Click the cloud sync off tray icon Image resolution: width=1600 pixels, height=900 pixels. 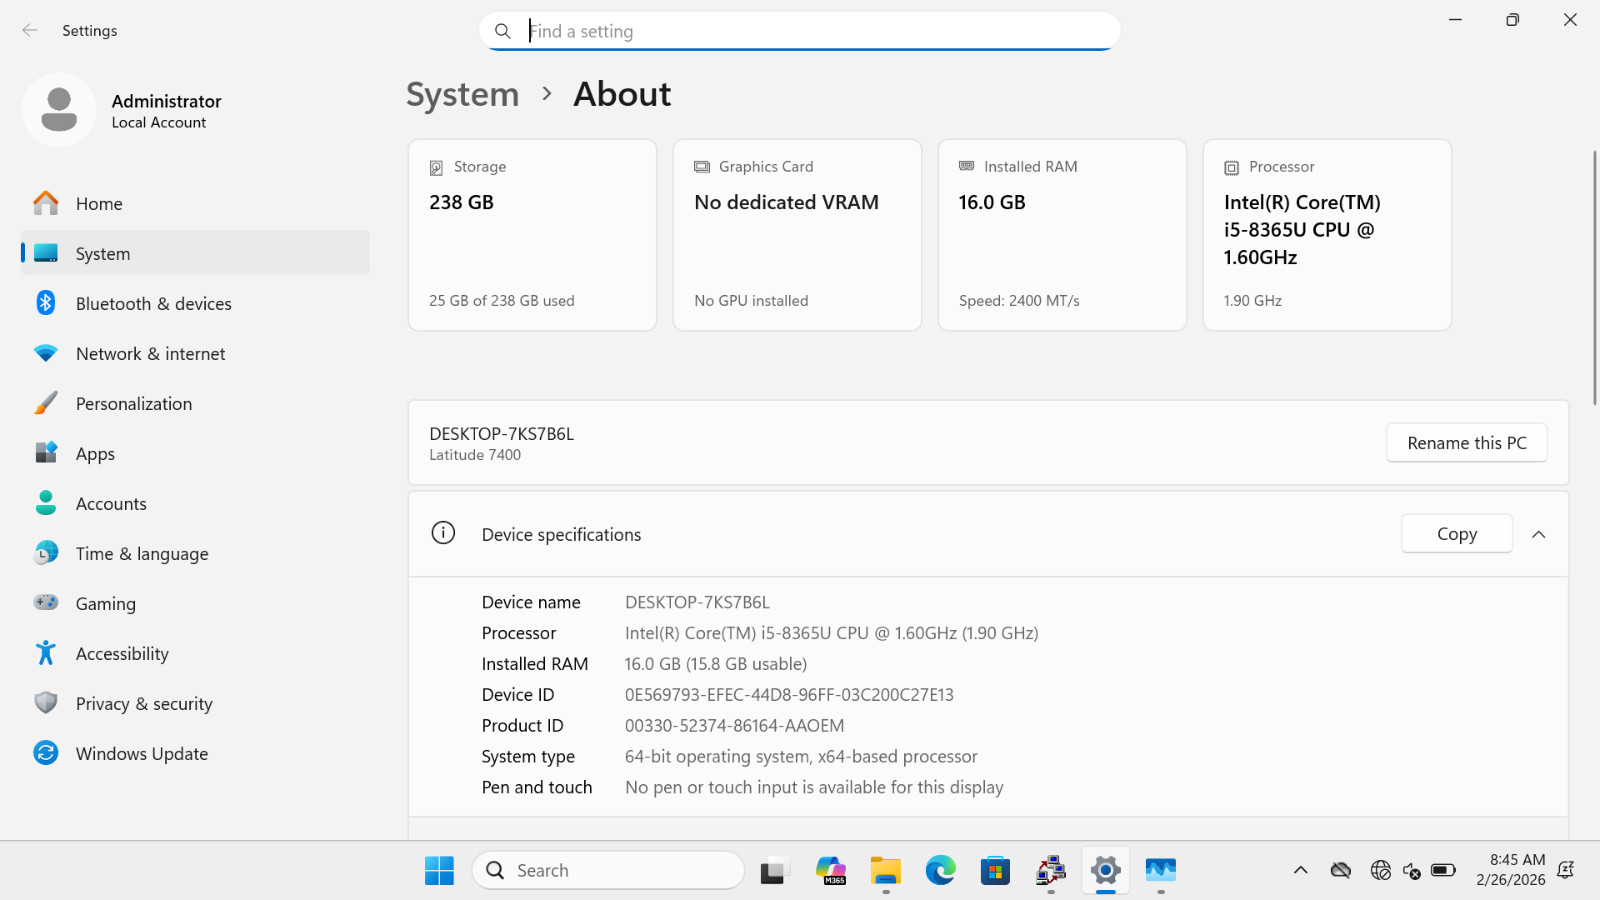(1341, 870)
